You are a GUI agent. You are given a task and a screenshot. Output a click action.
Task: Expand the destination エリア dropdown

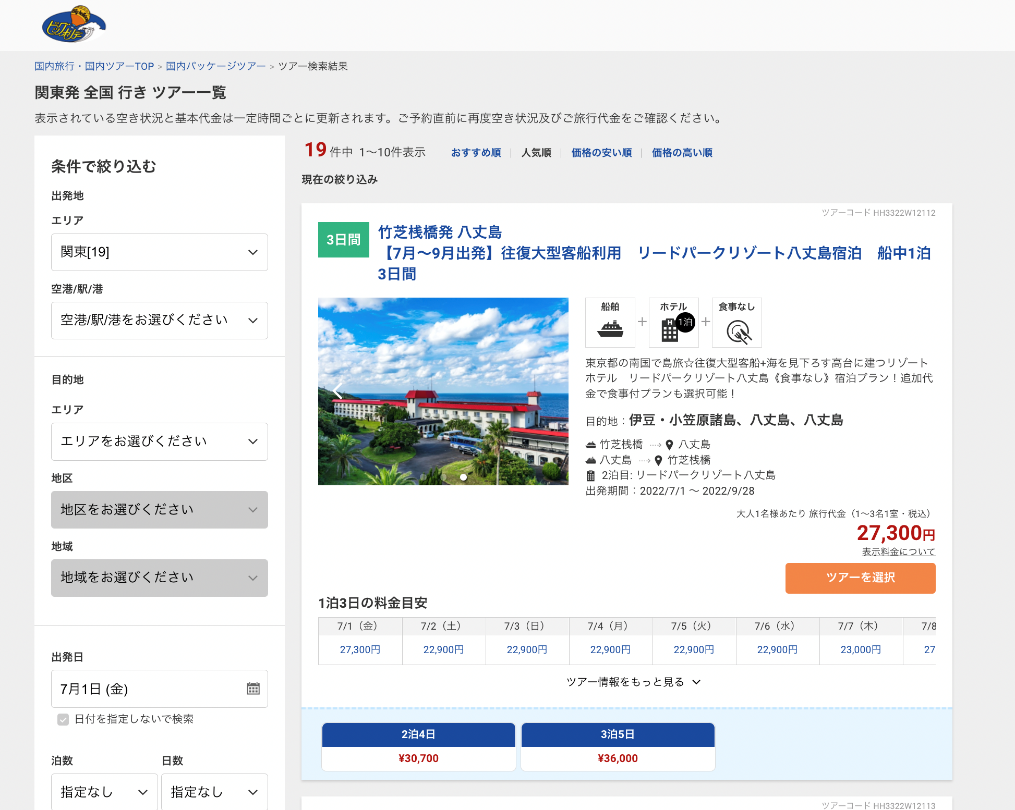click(x=159, y=441)
